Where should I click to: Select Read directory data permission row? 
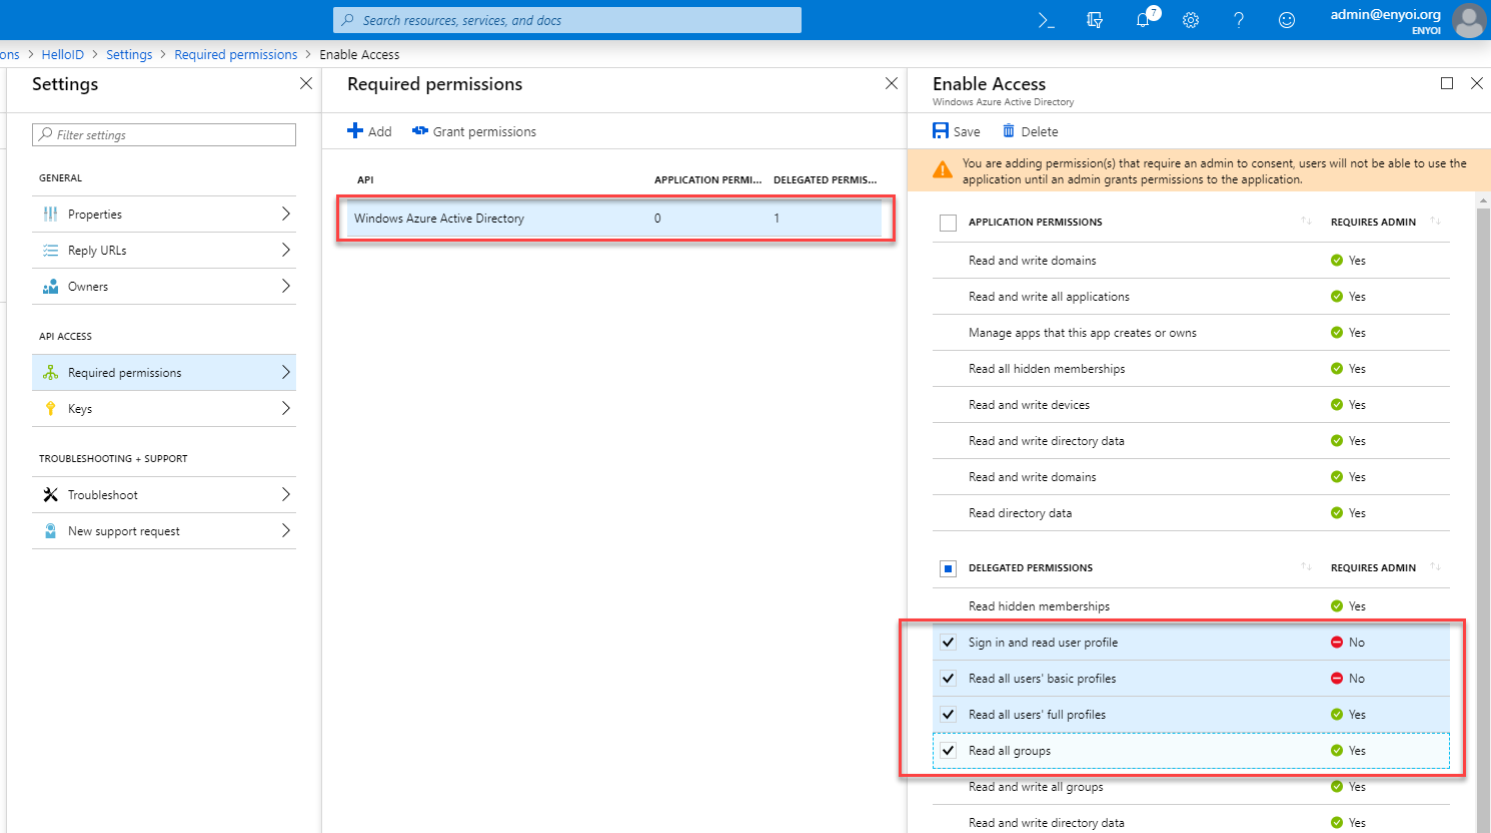1191,513
